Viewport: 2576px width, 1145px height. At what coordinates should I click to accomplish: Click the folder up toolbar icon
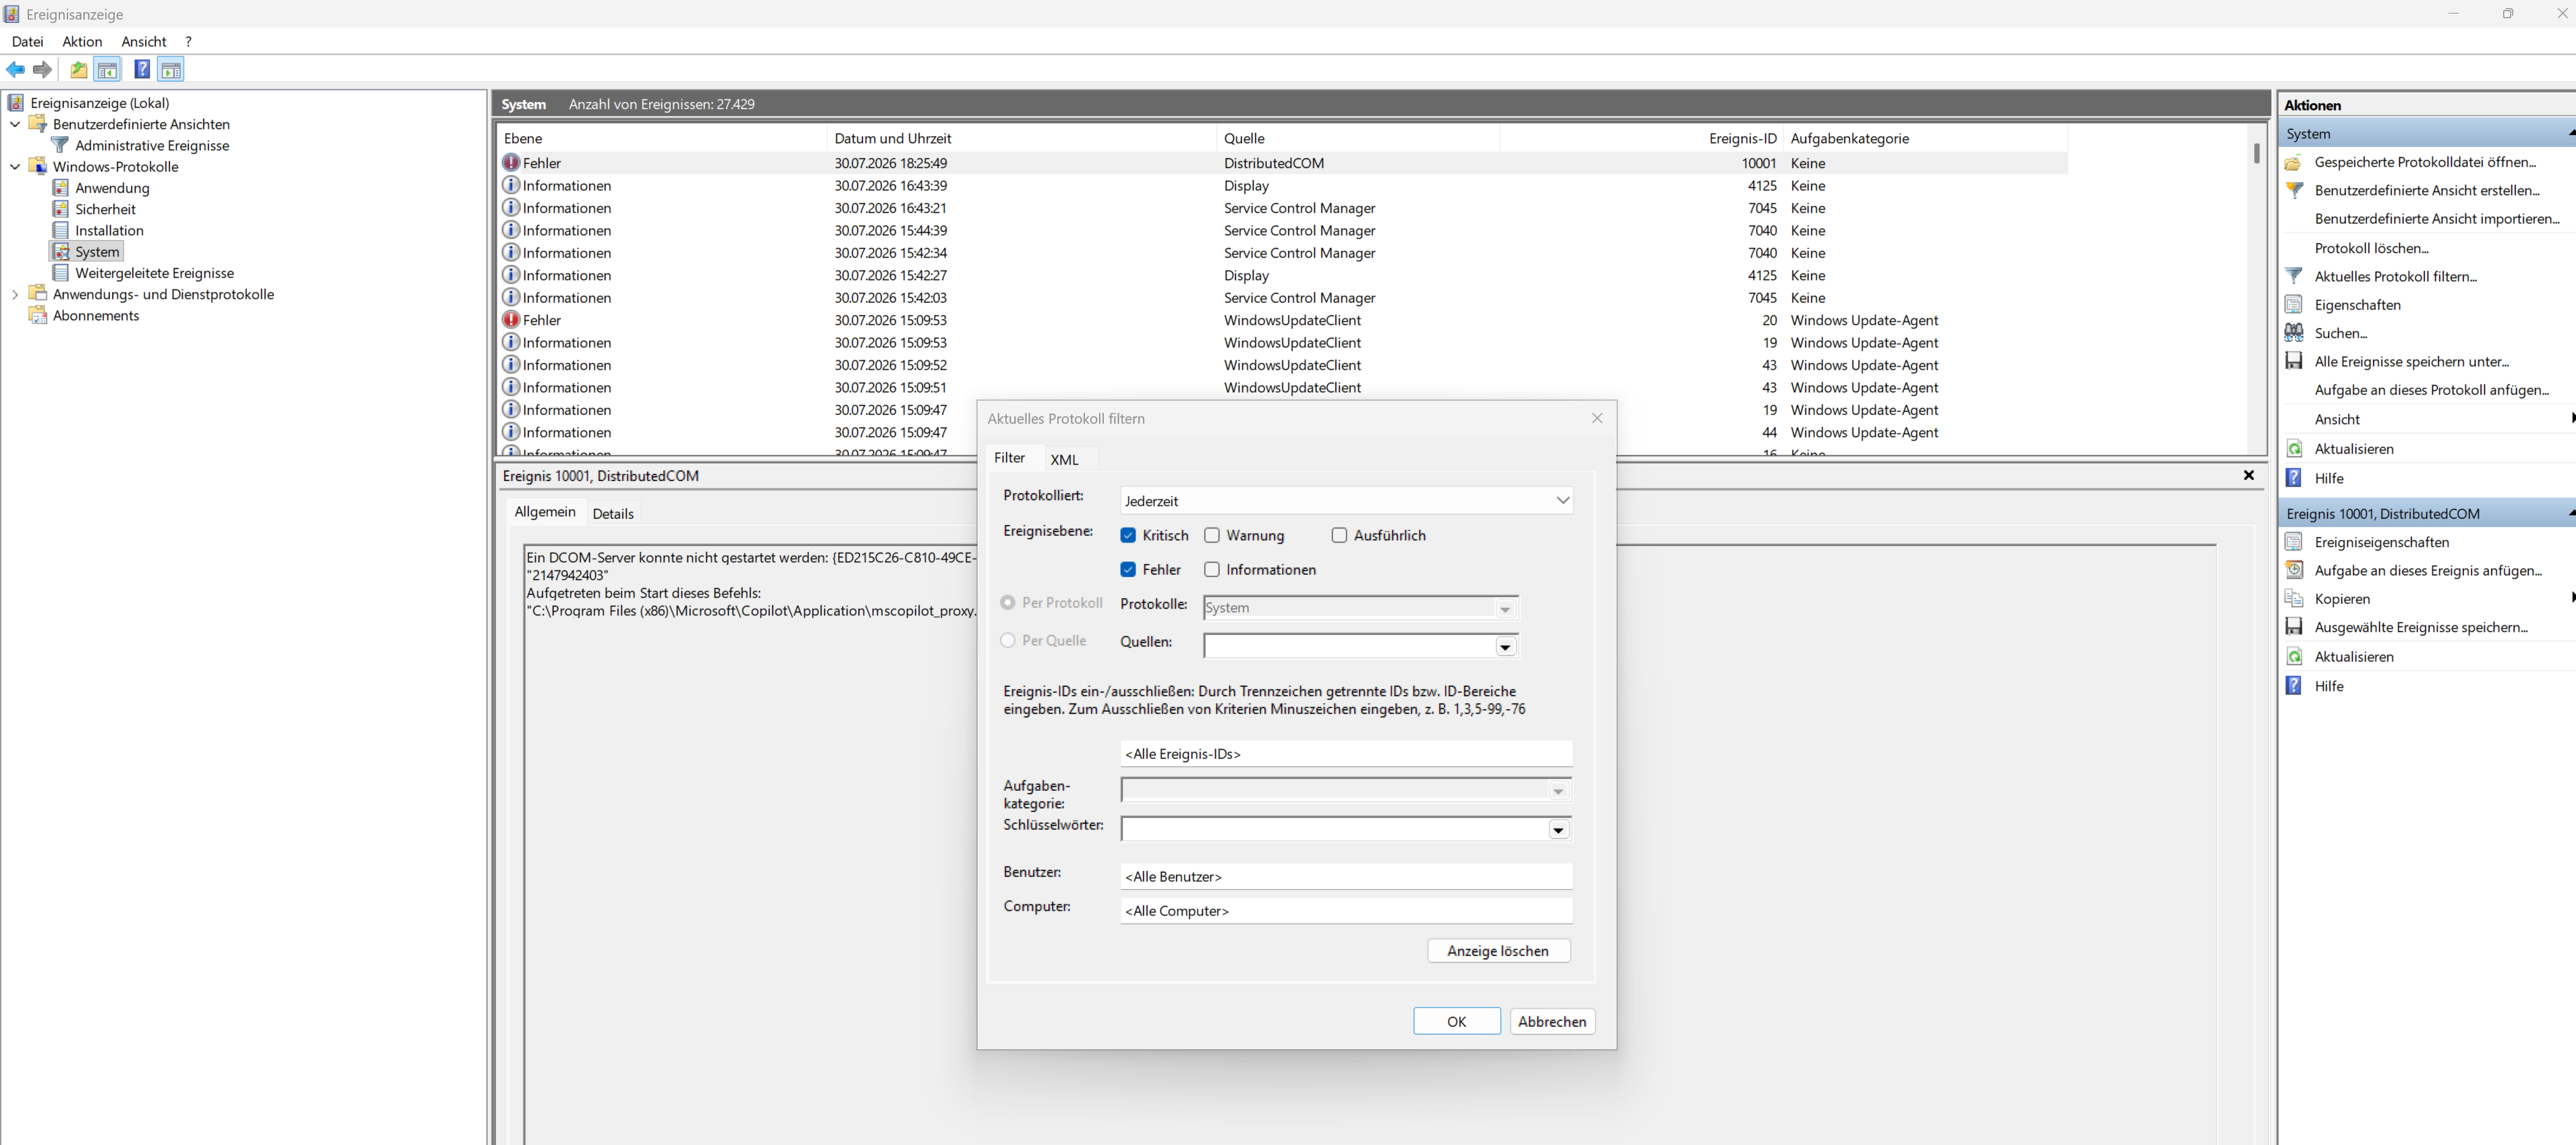pos(79,69)
